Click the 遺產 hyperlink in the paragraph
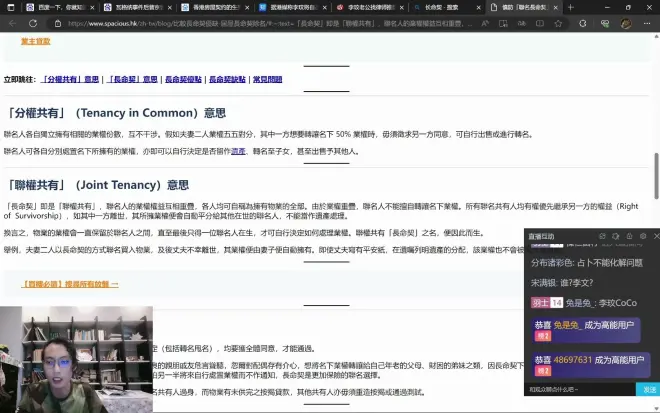Viewport: 660px width, 413px height. [238, 151]
